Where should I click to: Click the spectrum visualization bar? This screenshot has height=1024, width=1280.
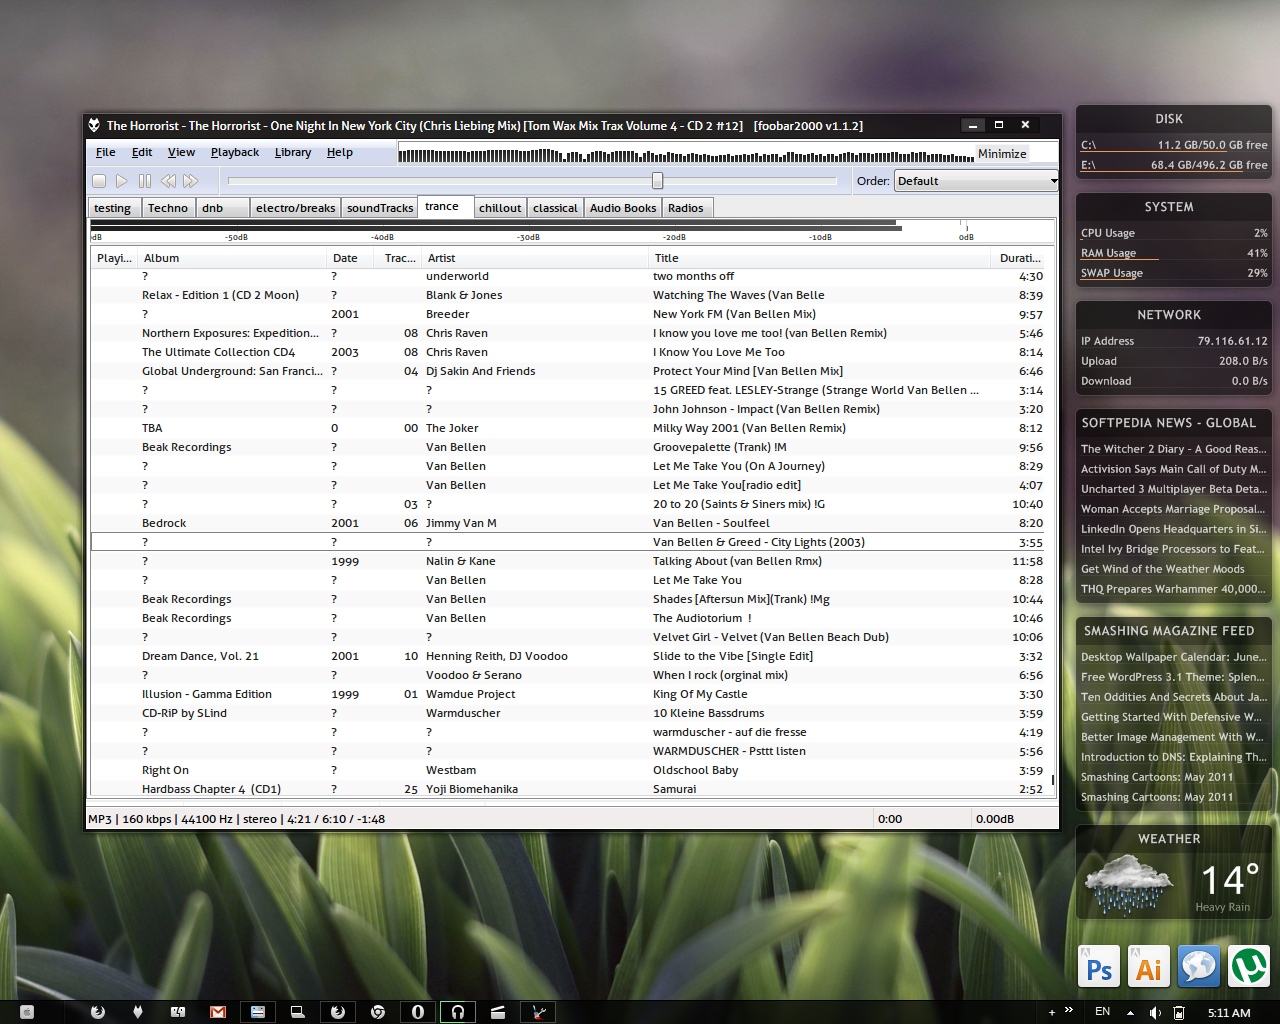pos(686,154)
